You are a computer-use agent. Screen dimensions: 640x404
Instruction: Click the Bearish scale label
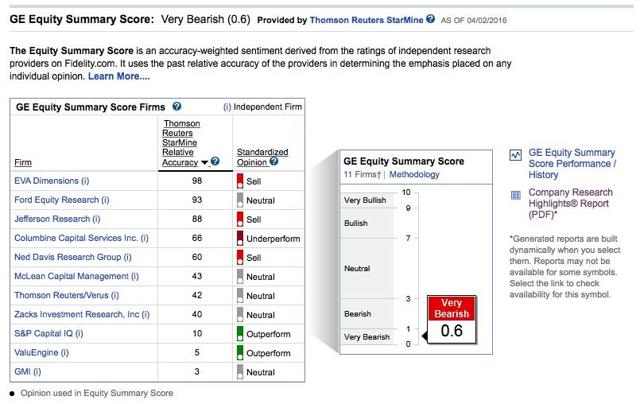coord(358,314)
